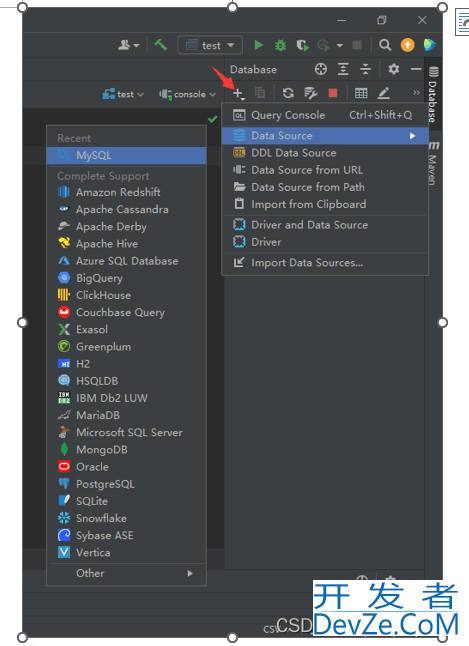Open the Database vertical side tab
This screenshot has height=646, width=469.
coord(433,94)
